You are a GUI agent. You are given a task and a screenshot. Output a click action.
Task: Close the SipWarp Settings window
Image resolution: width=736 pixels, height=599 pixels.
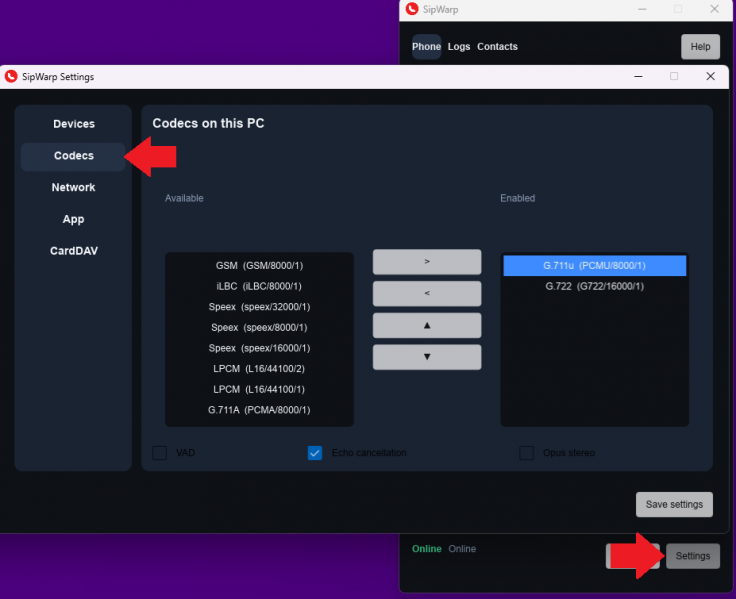(710, 76)
